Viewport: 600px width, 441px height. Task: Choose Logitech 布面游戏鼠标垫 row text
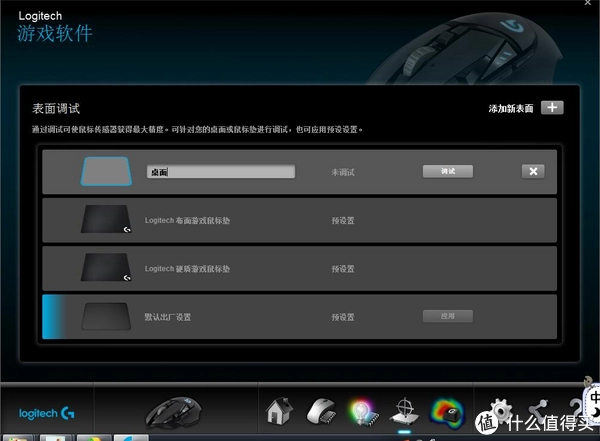[187, 220]
